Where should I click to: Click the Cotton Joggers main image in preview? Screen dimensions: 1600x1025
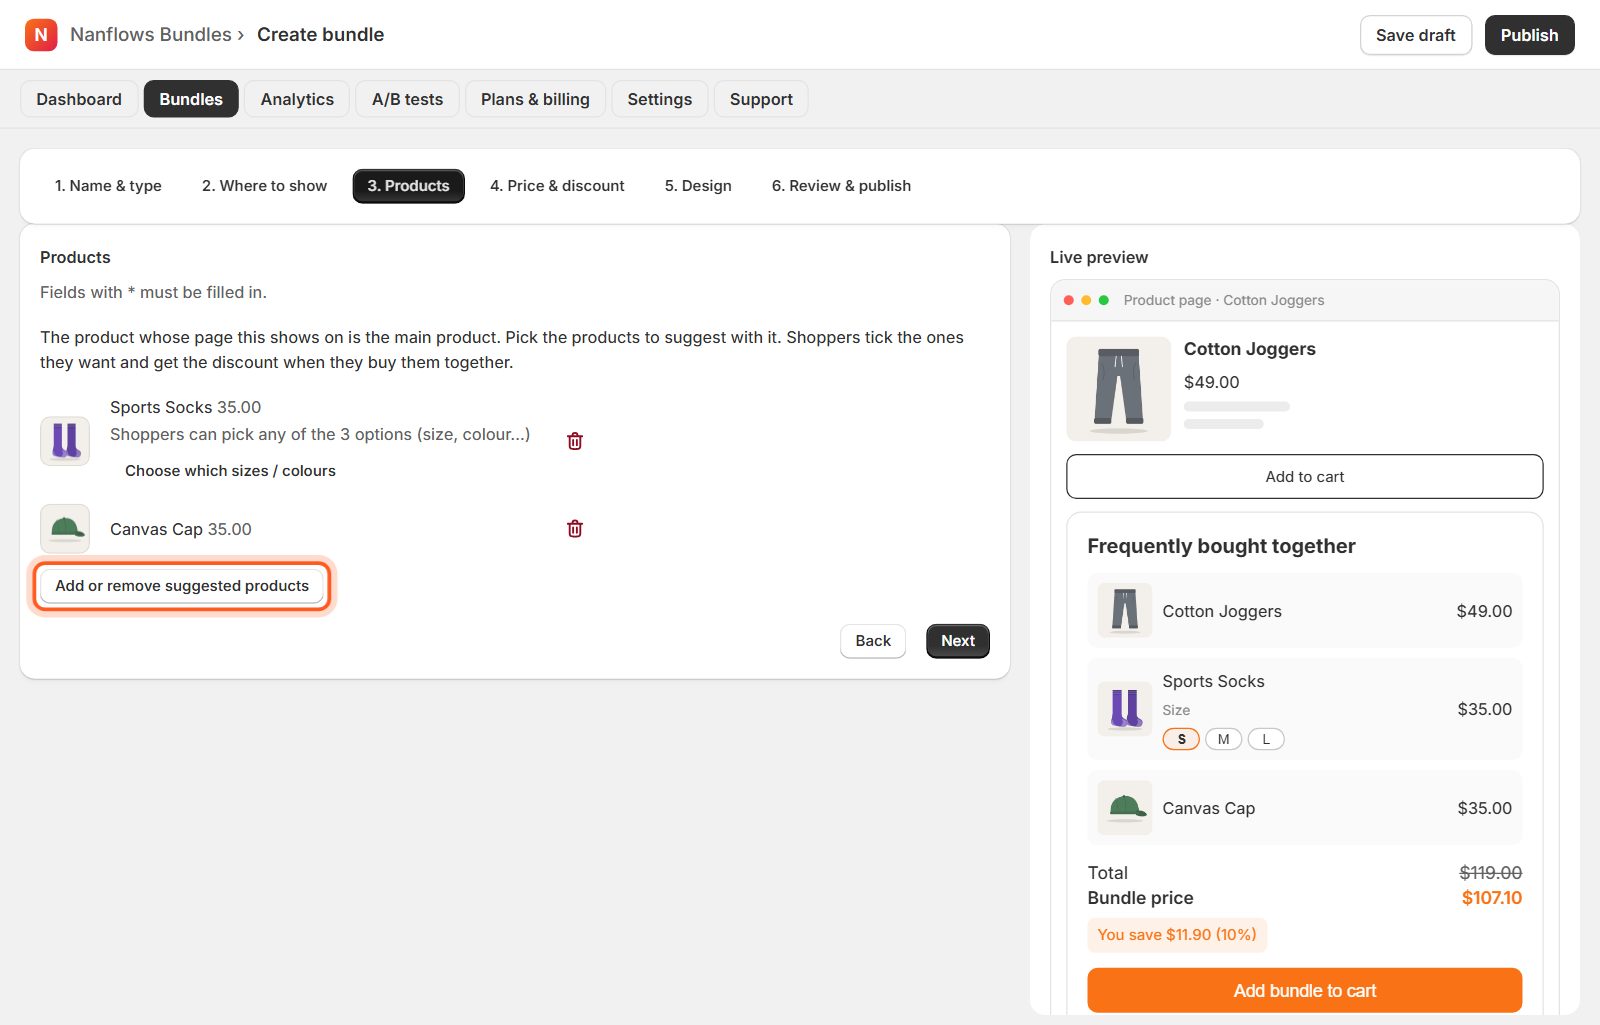1118,389
